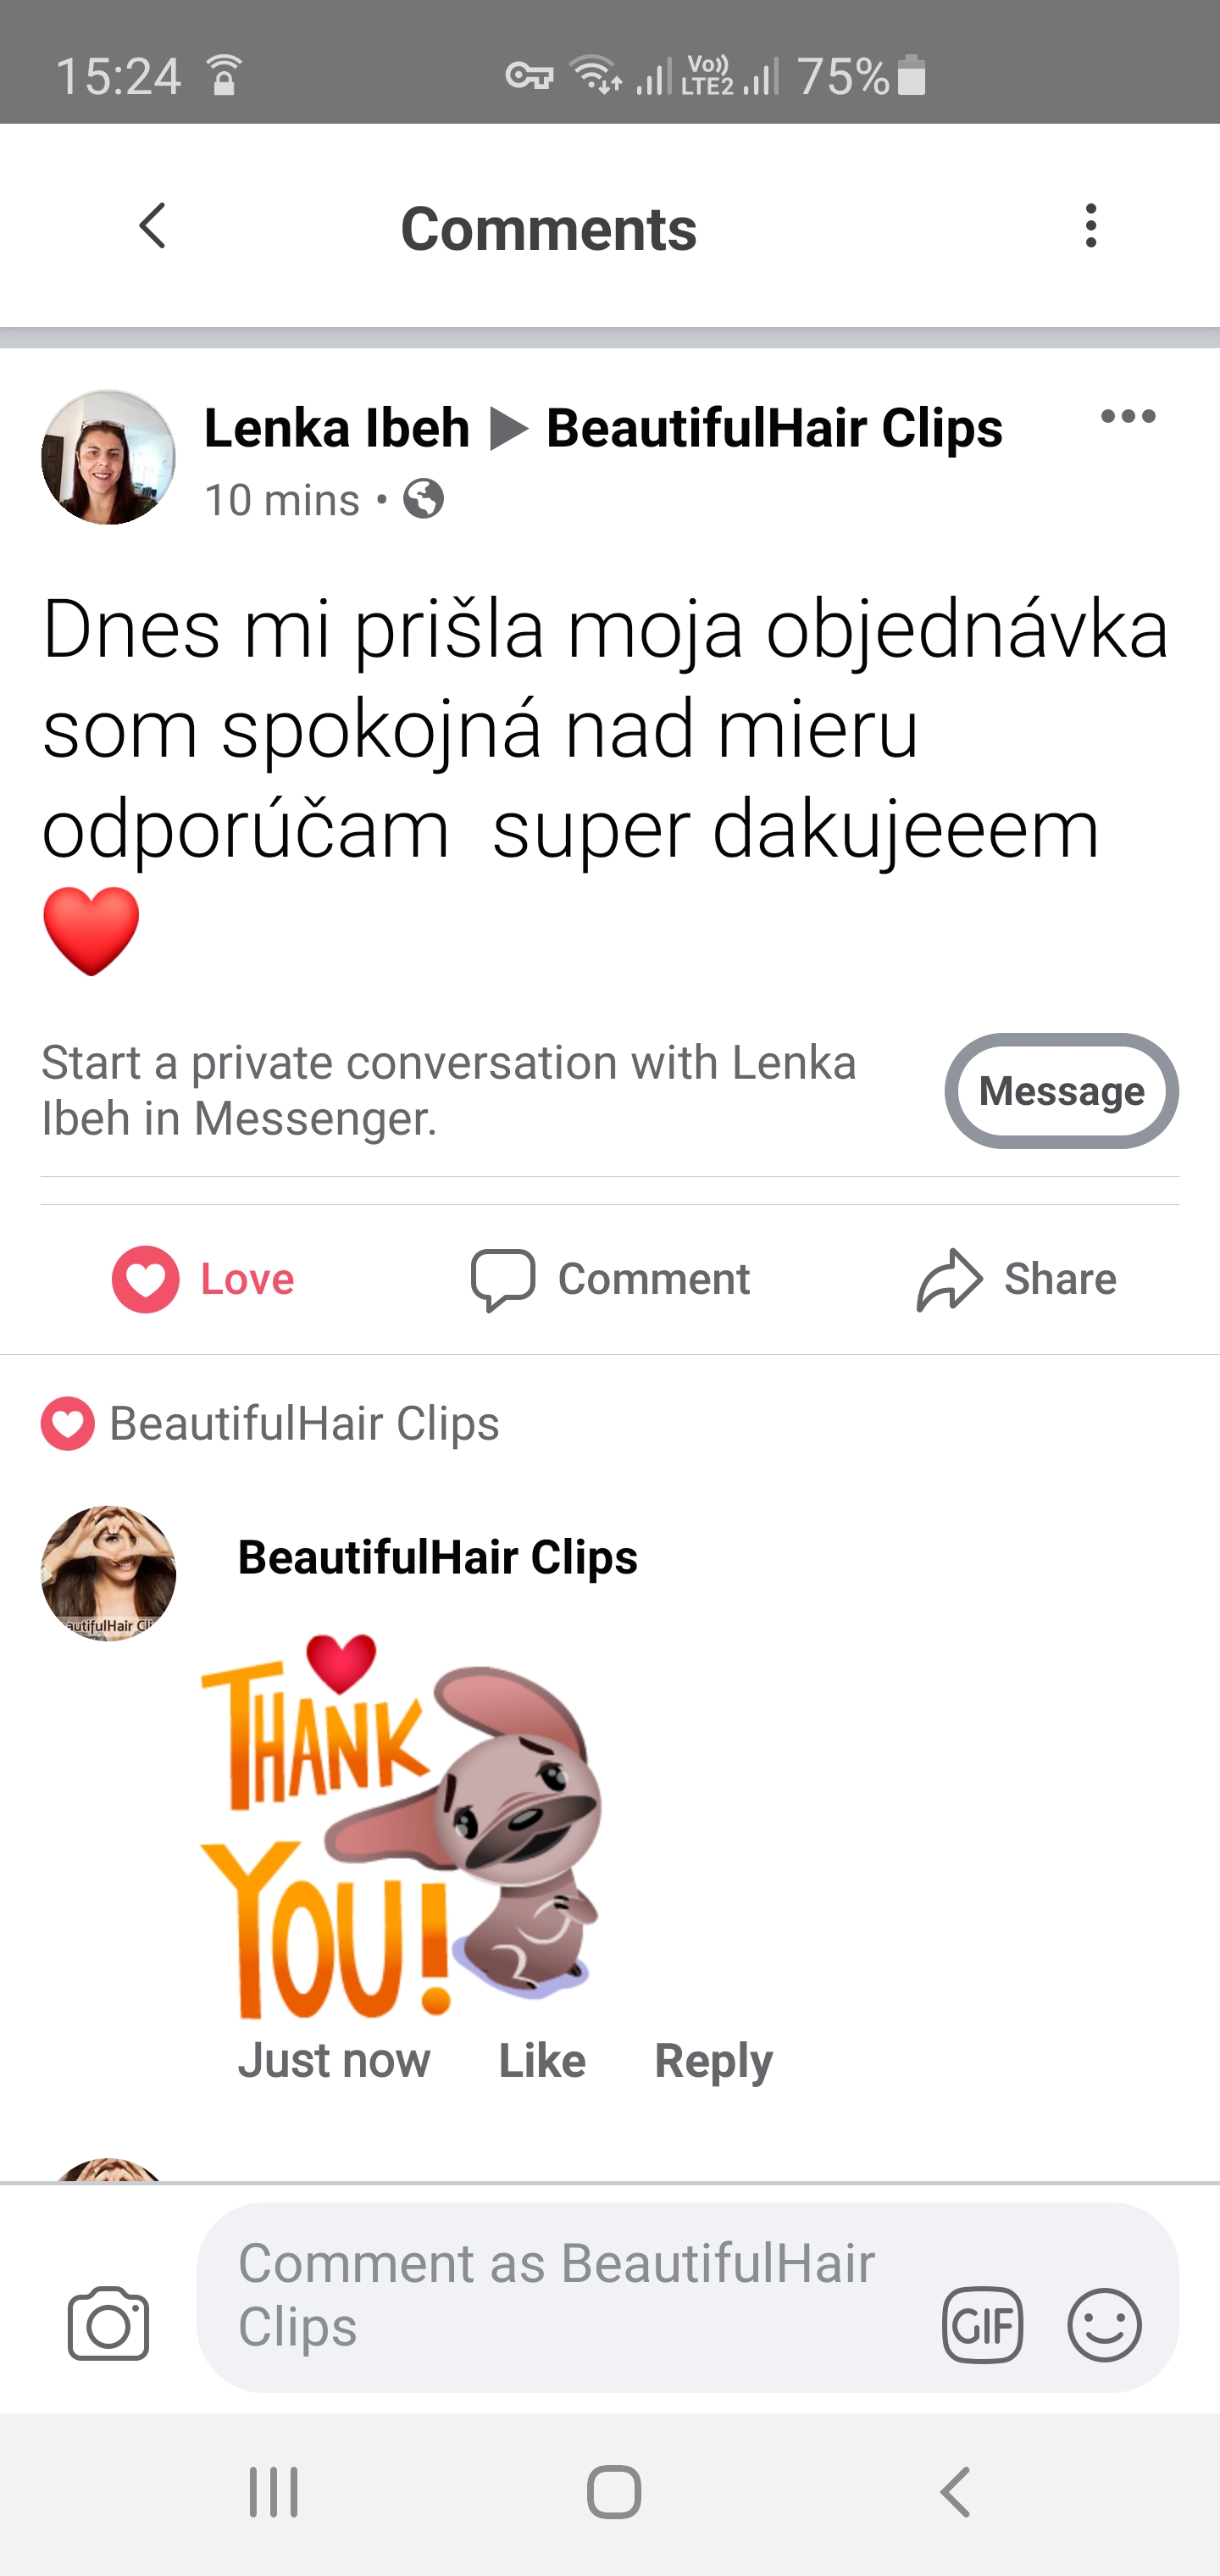
Task: Open BeautifulHair Clips commenter avatar
Action: 108,1573
